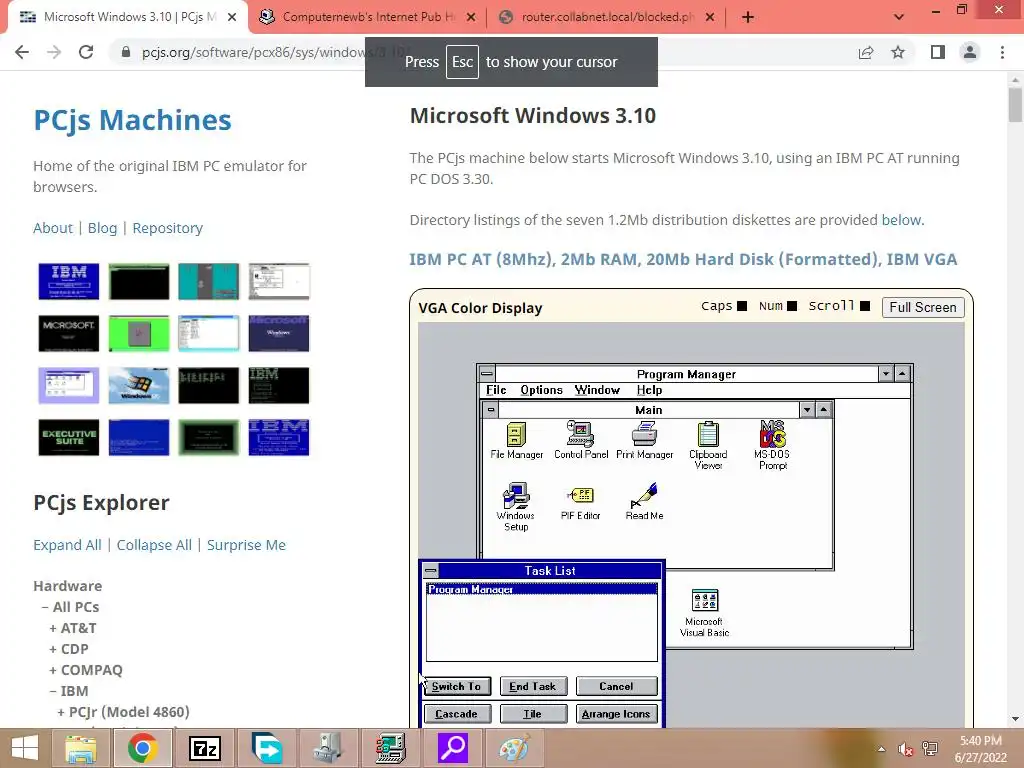
Task: Open the About link
Action: pos(53,228)
